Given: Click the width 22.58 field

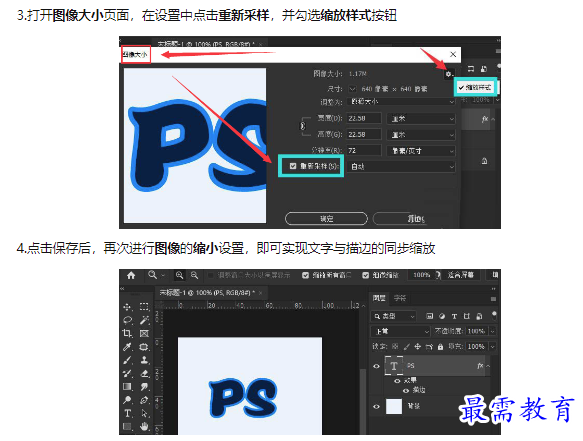Looking at the screenshot, I should pos(364,118).
